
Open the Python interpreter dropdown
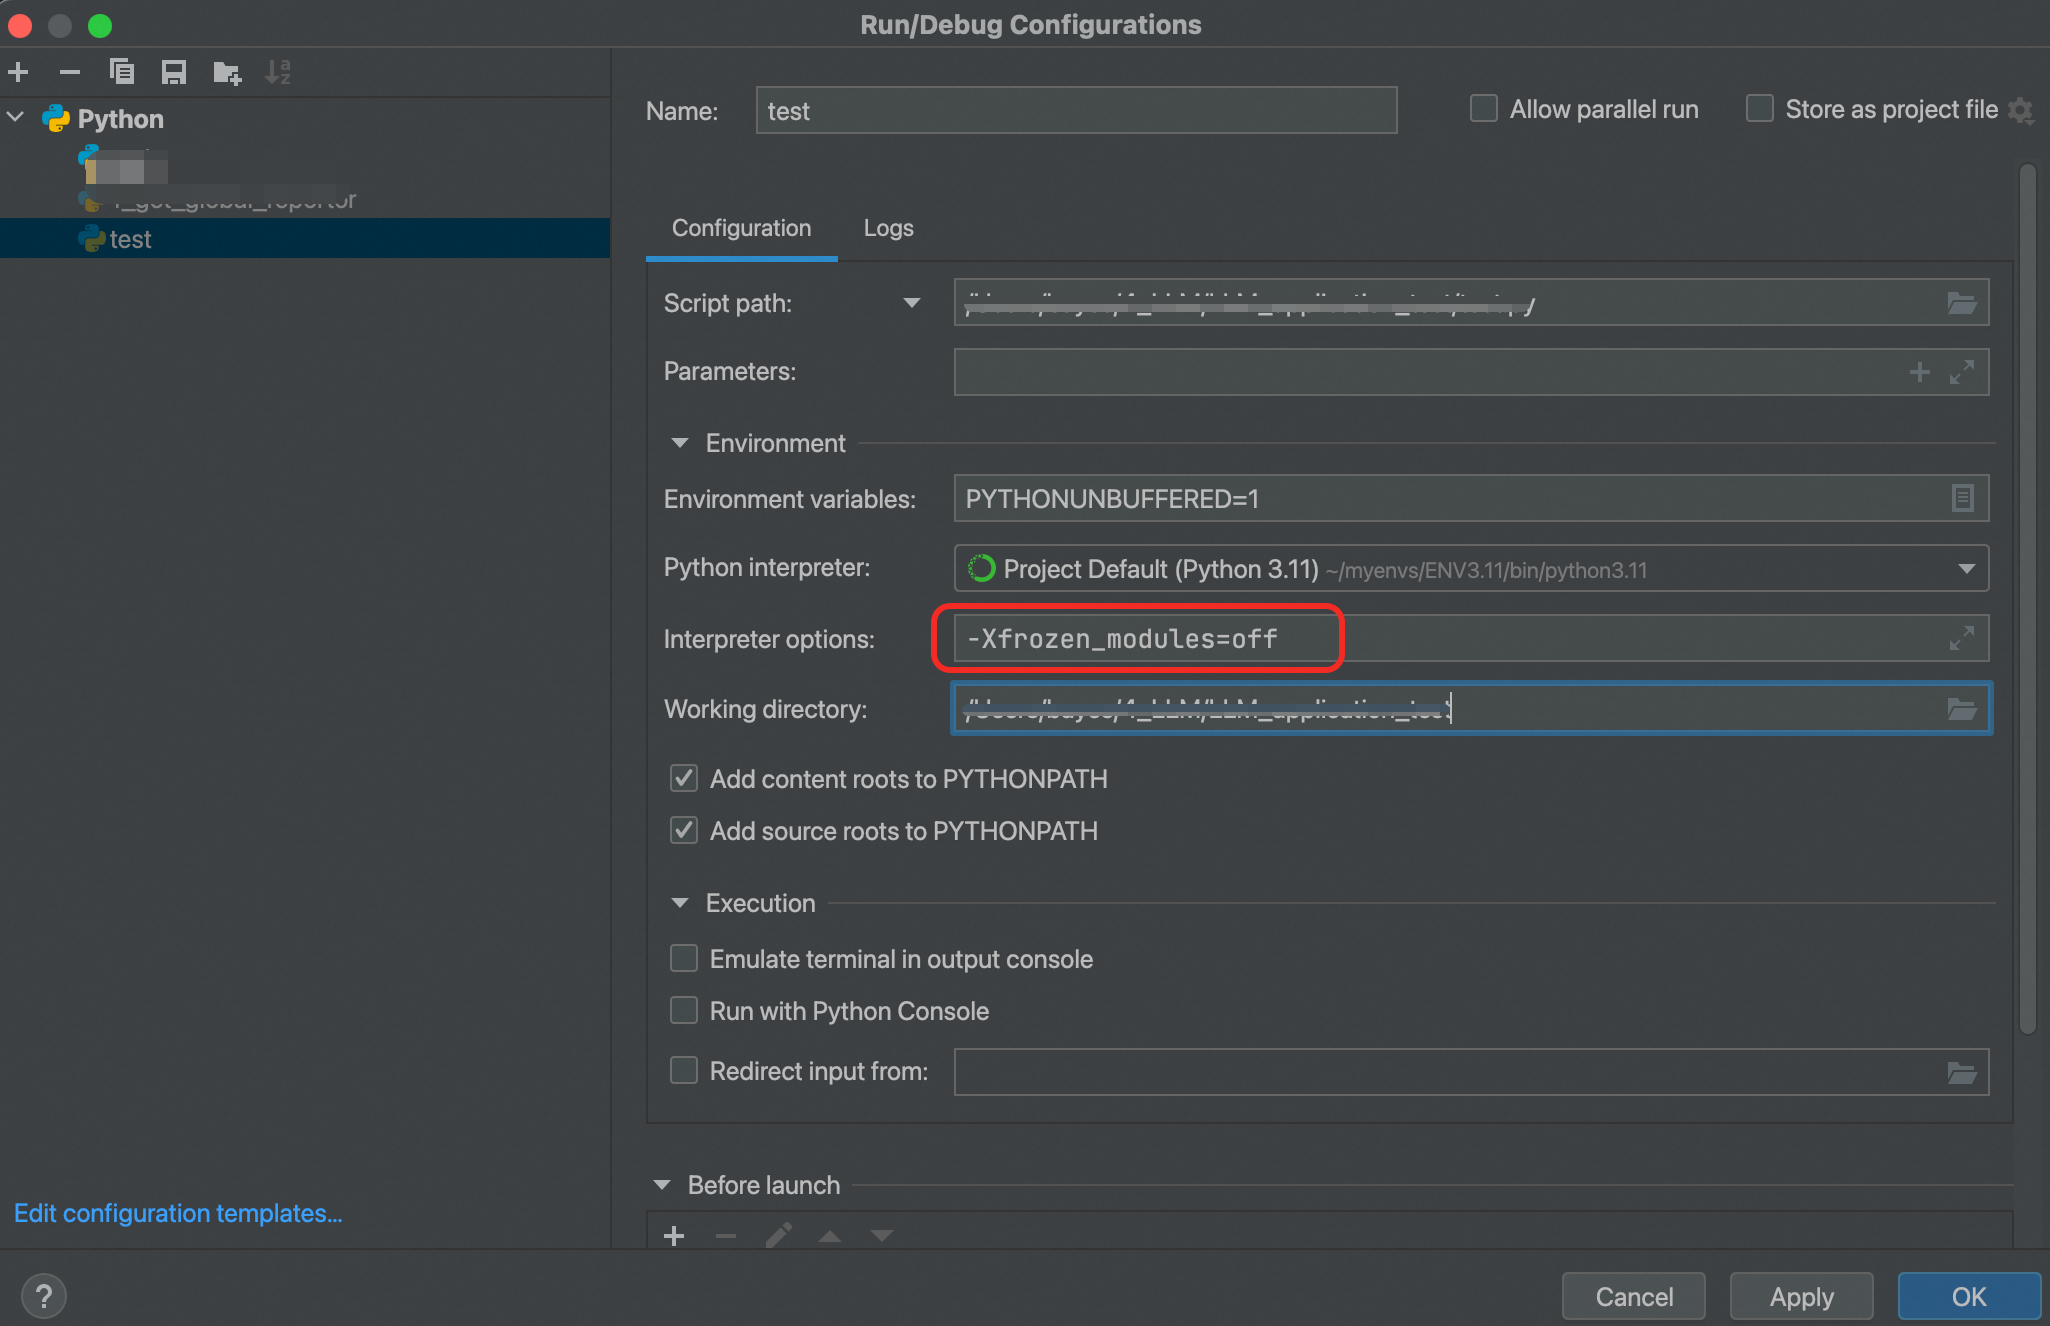coord(1966,568)
